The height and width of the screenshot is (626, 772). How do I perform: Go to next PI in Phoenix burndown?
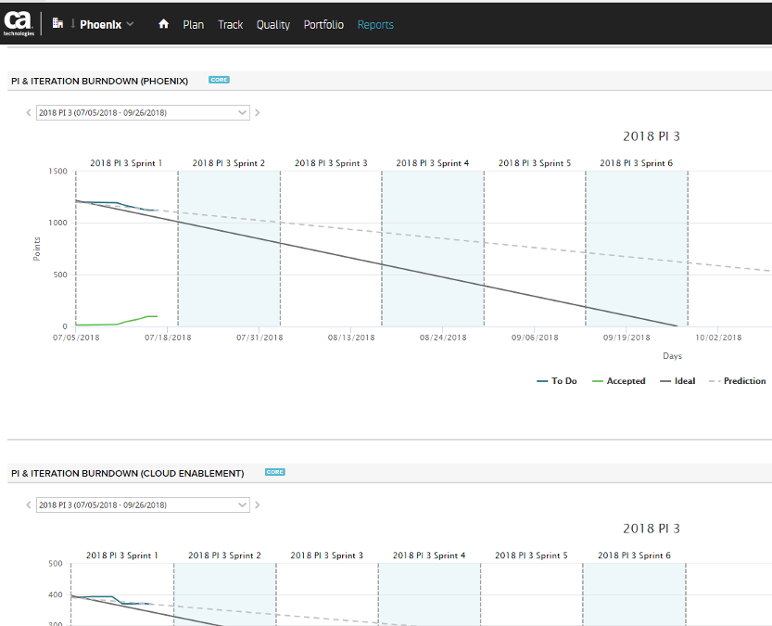257,113
